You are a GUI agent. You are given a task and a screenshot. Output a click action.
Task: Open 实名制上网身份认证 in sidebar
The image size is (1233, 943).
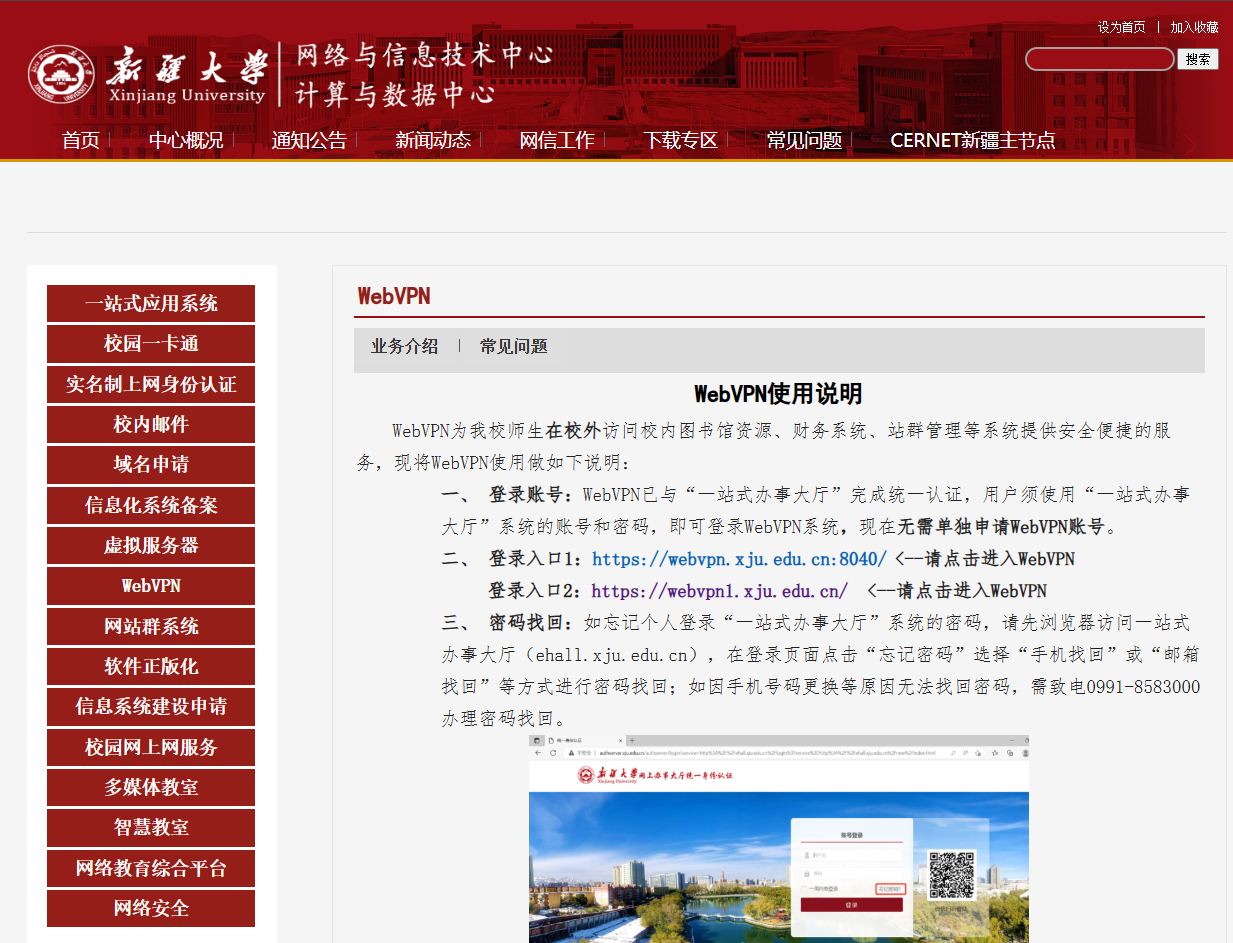[x=151, y=384]
